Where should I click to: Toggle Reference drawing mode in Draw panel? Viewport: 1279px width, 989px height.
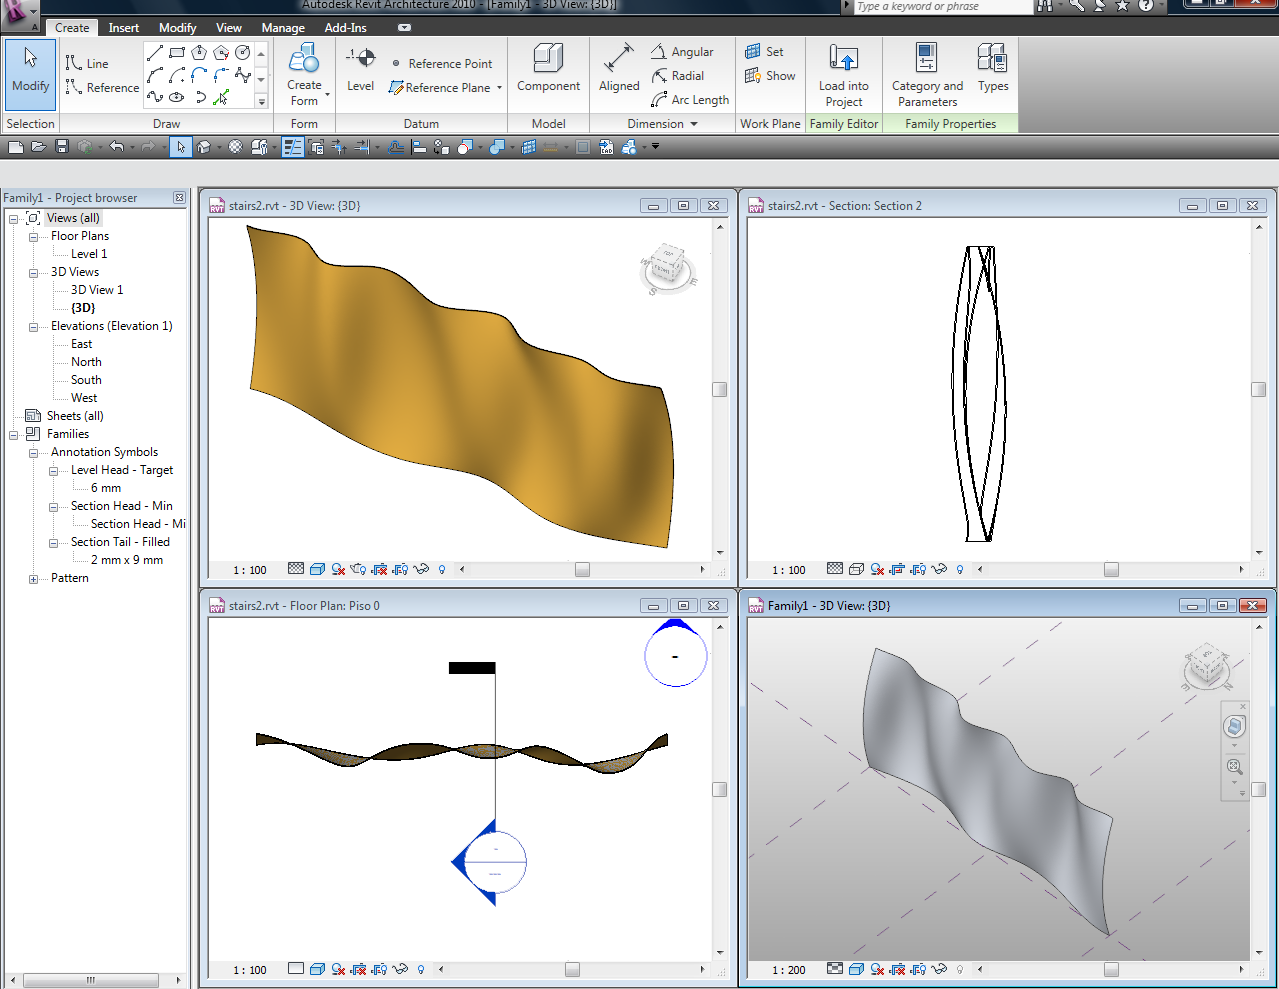pos(102,88)
